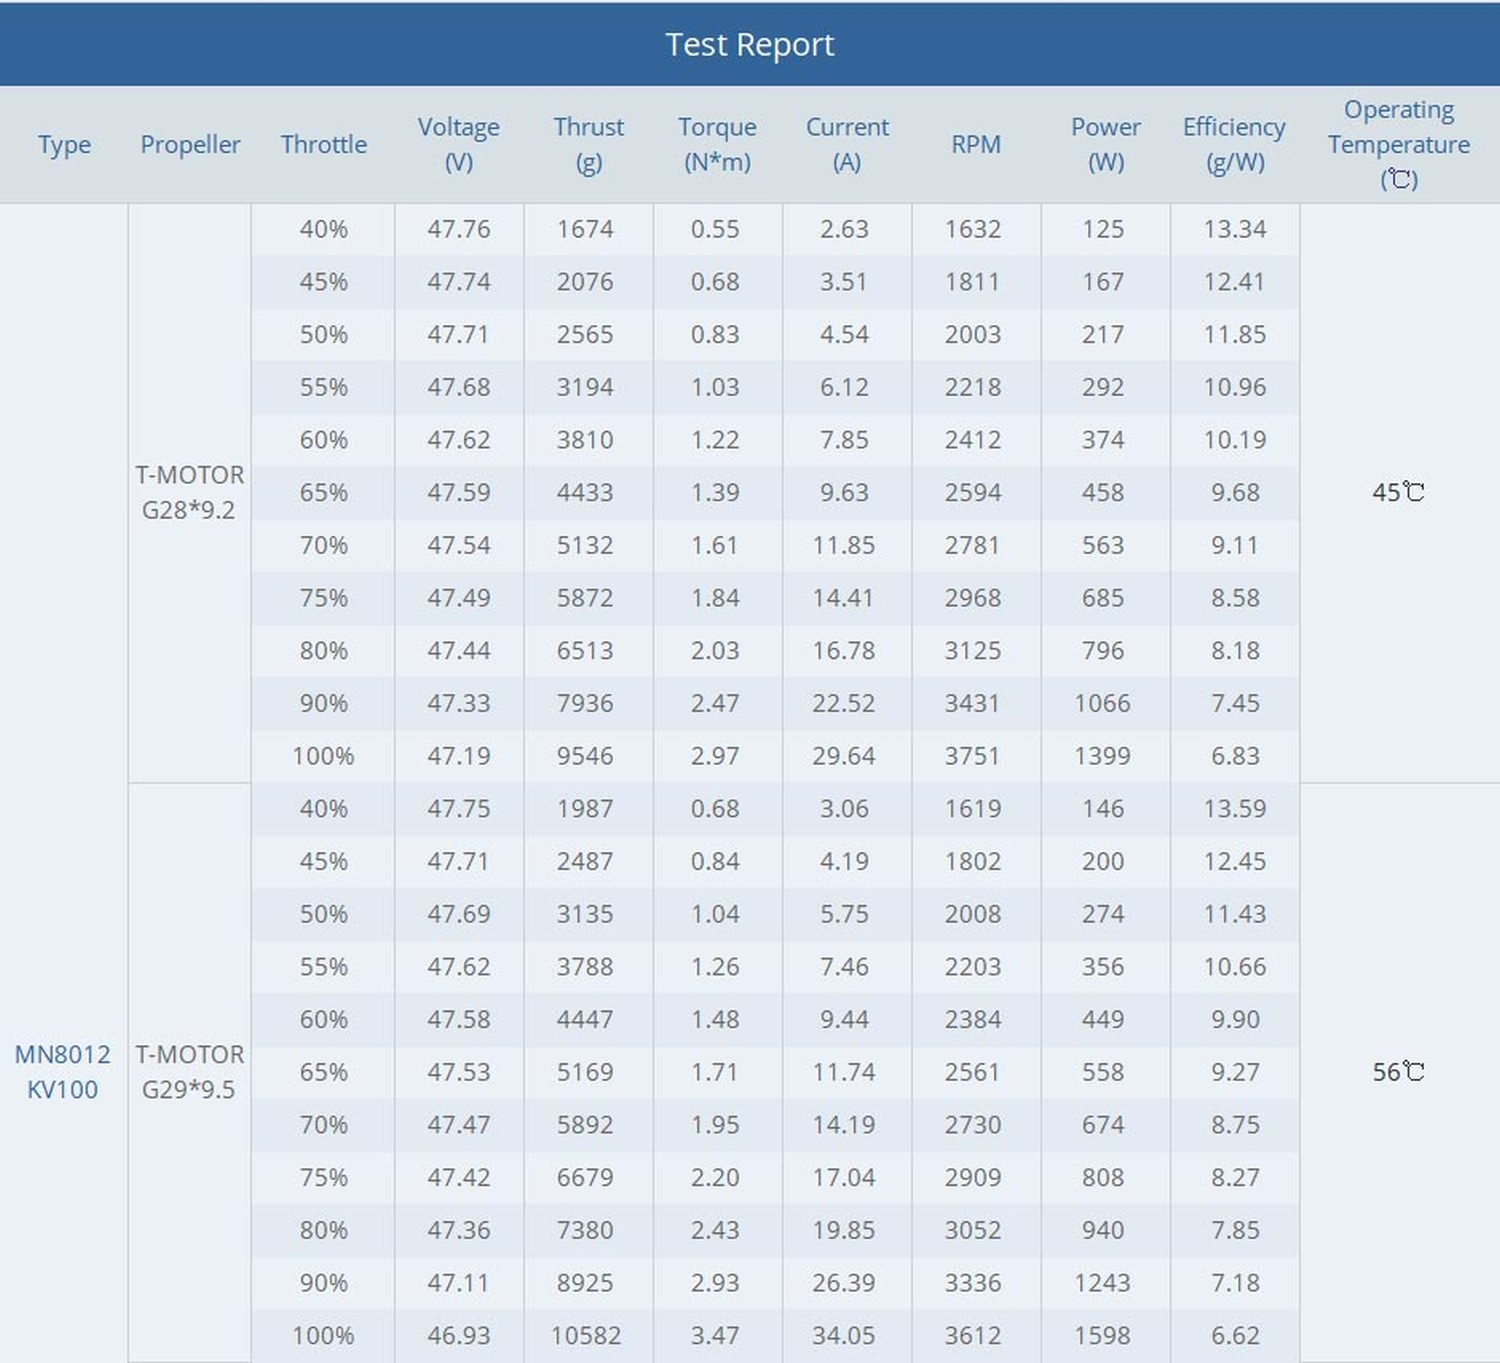1500x1363 pixels.
Task: Click the Torque (N*m) column header
Action: coord(717,144)
